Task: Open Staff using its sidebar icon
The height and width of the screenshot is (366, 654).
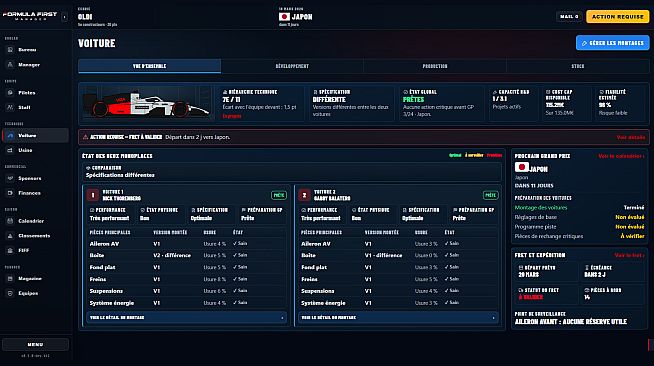Action: (x=10, y=107)
